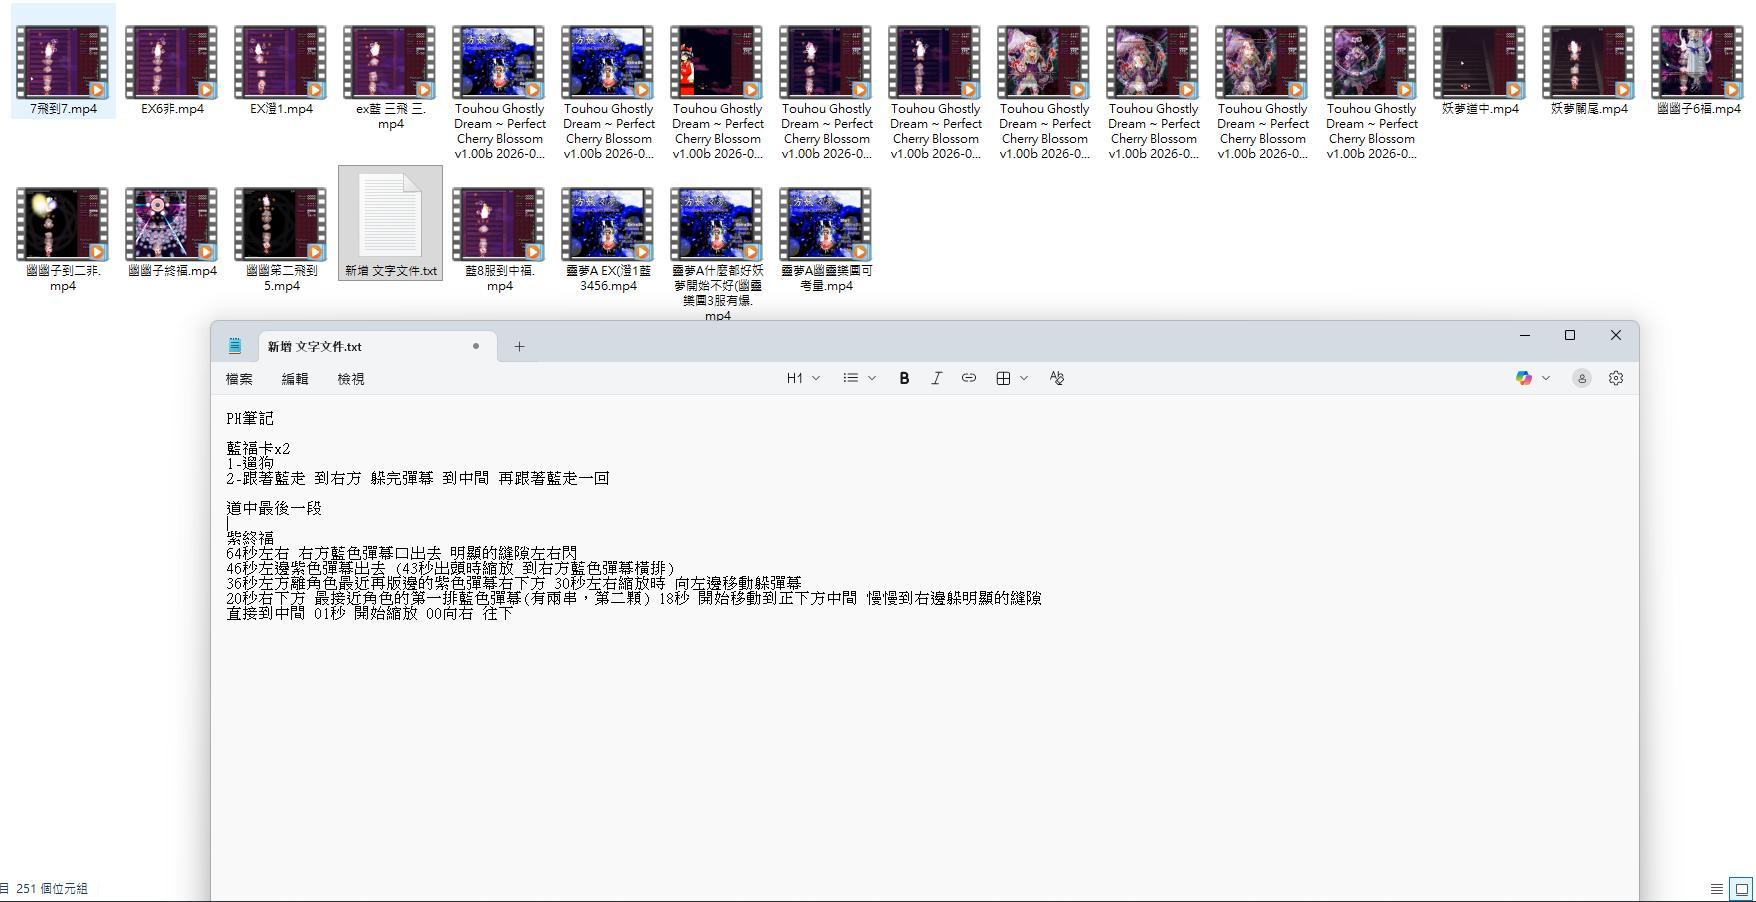The width and height of the screenshot is (1756, 902).
Task: Click the line starting with 64秒左右
Action: [402, 553]
